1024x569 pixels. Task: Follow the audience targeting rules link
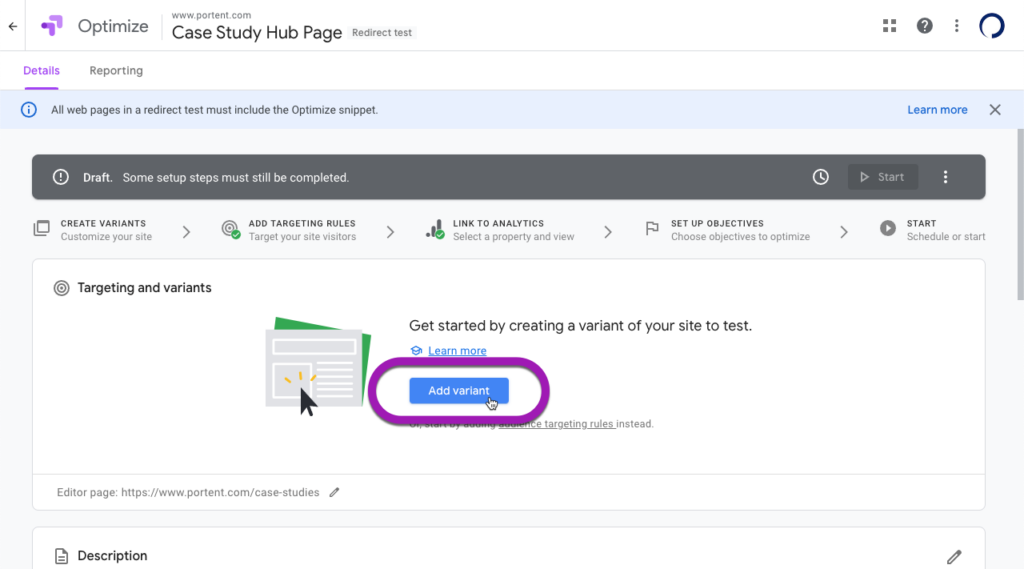[556, 424]
